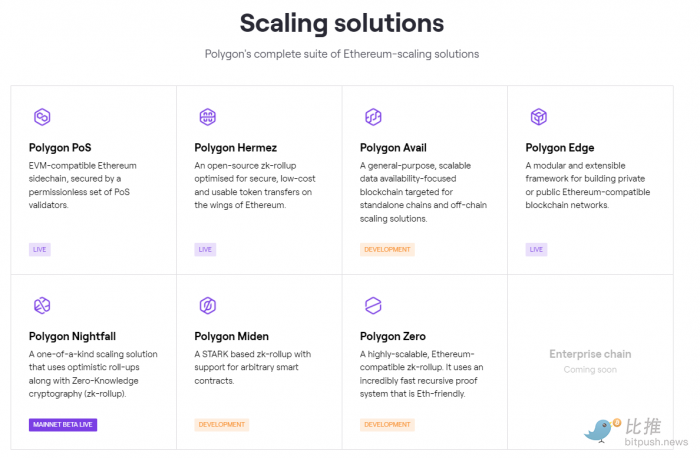The height and width of the screenshot is (458, 700).
Task: Click the Scaling solutions page heading
Action: click(x=342, y=23)
